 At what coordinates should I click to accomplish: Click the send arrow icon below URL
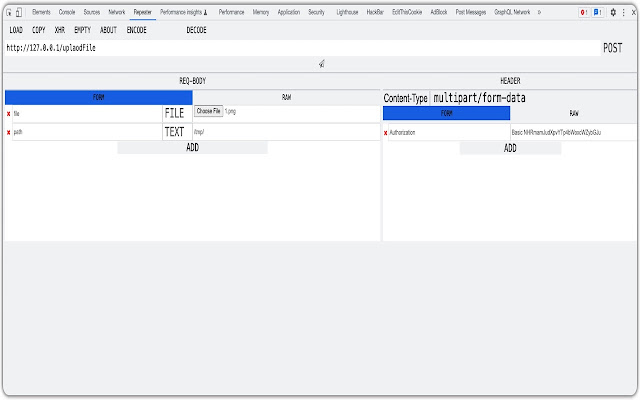(x=320, y=63)
